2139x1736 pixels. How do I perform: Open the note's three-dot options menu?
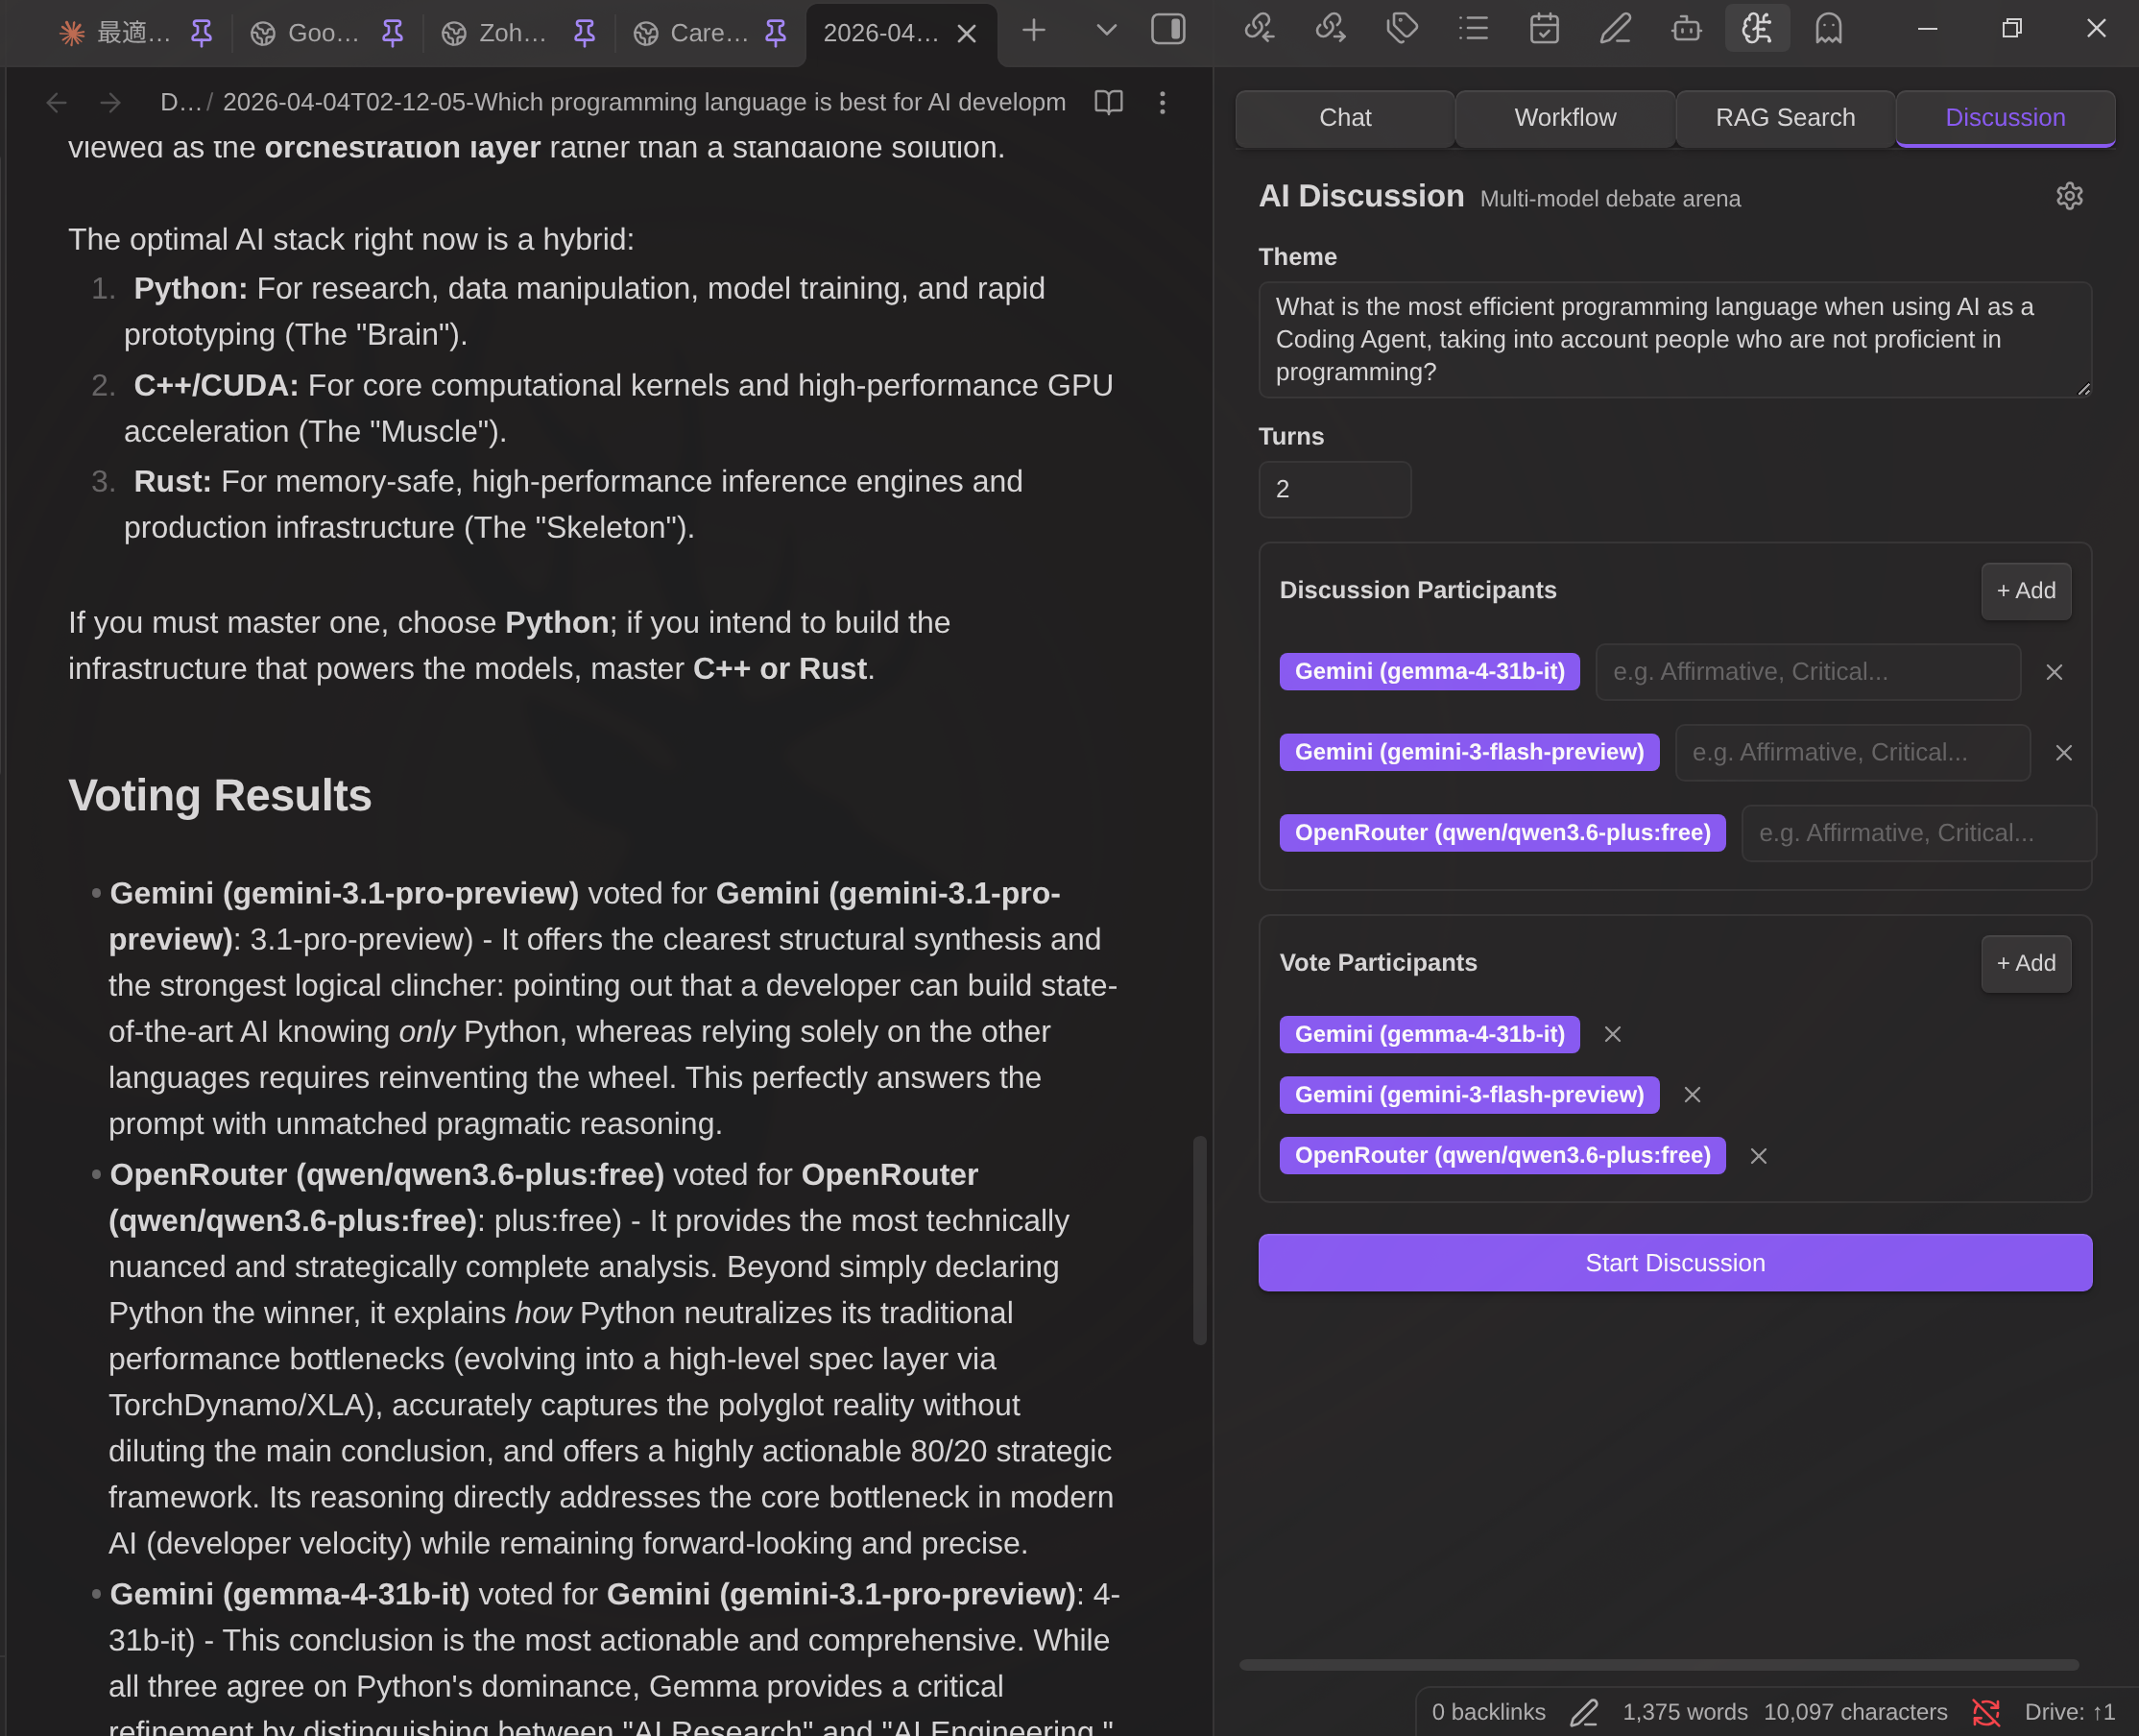pyautogui.click(x=1162, y=102)
